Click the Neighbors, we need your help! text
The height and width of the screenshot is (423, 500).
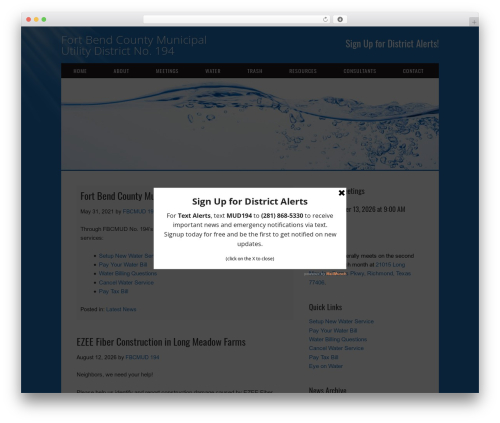[x=115, y=375]
